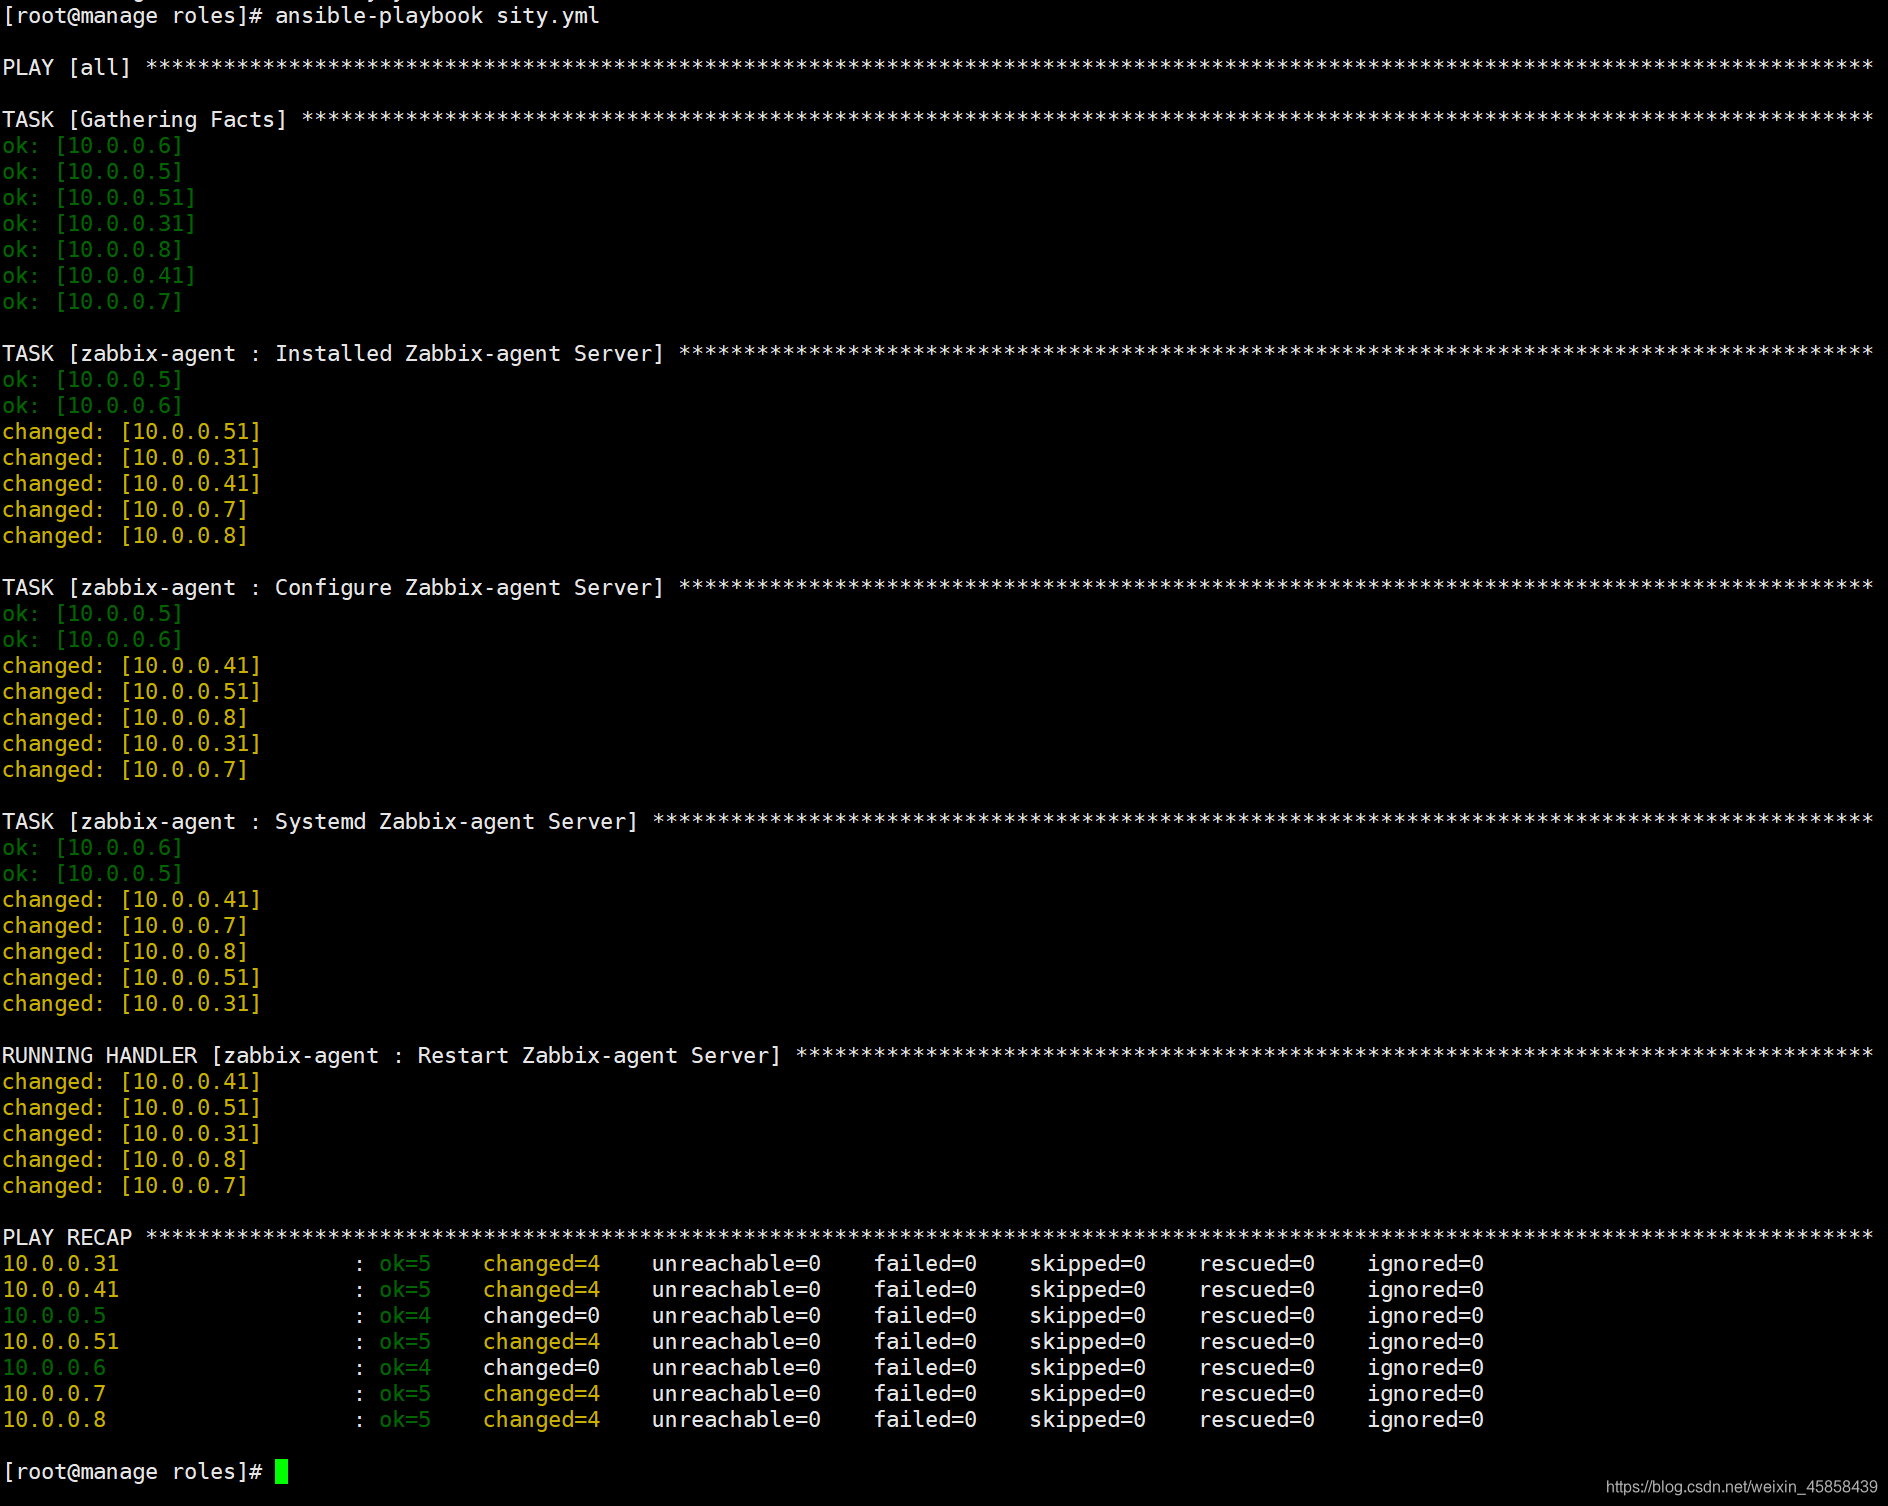
Task: Select changed: [10.0.0.7] under Restart handler
Action: pyautogui.click(x=125, y=1186)
